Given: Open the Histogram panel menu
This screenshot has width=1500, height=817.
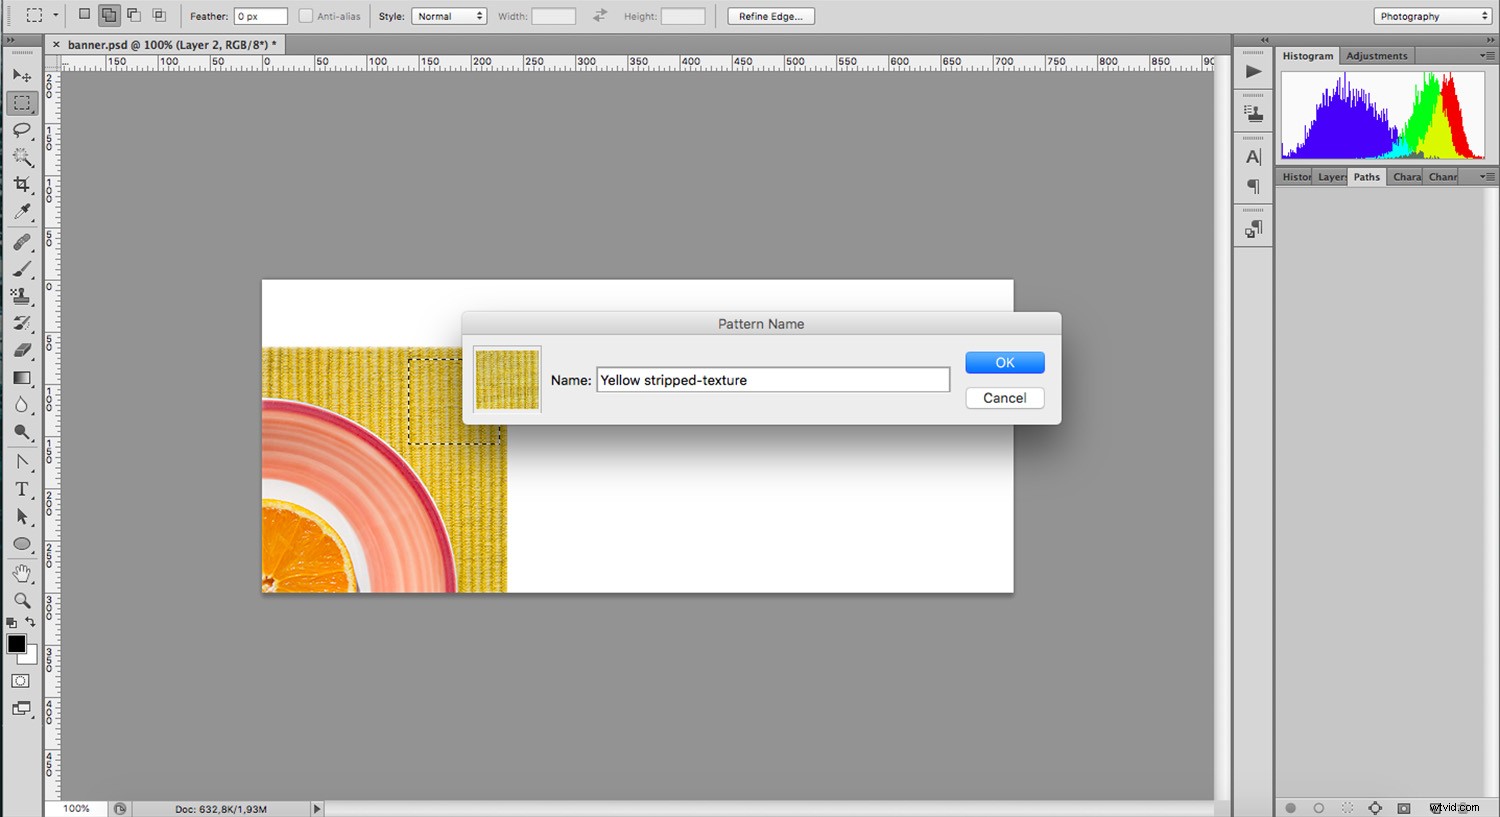Looking at the screenshot, I should click(x=1490, y=55).
